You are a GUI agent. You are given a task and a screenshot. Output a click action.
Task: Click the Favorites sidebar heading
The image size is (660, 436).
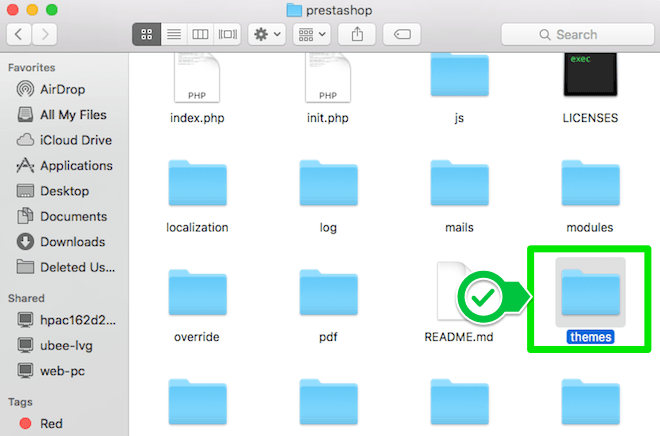coord(32,67)
